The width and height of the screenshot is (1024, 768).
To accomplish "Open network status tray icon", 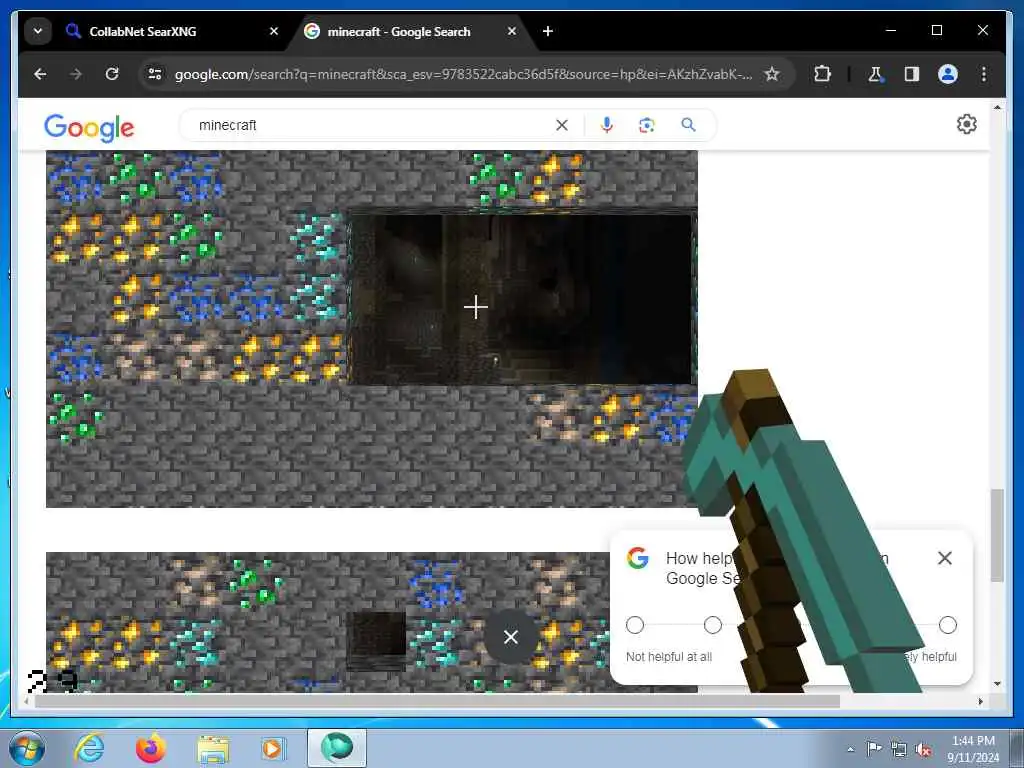I will pos(899,750).
